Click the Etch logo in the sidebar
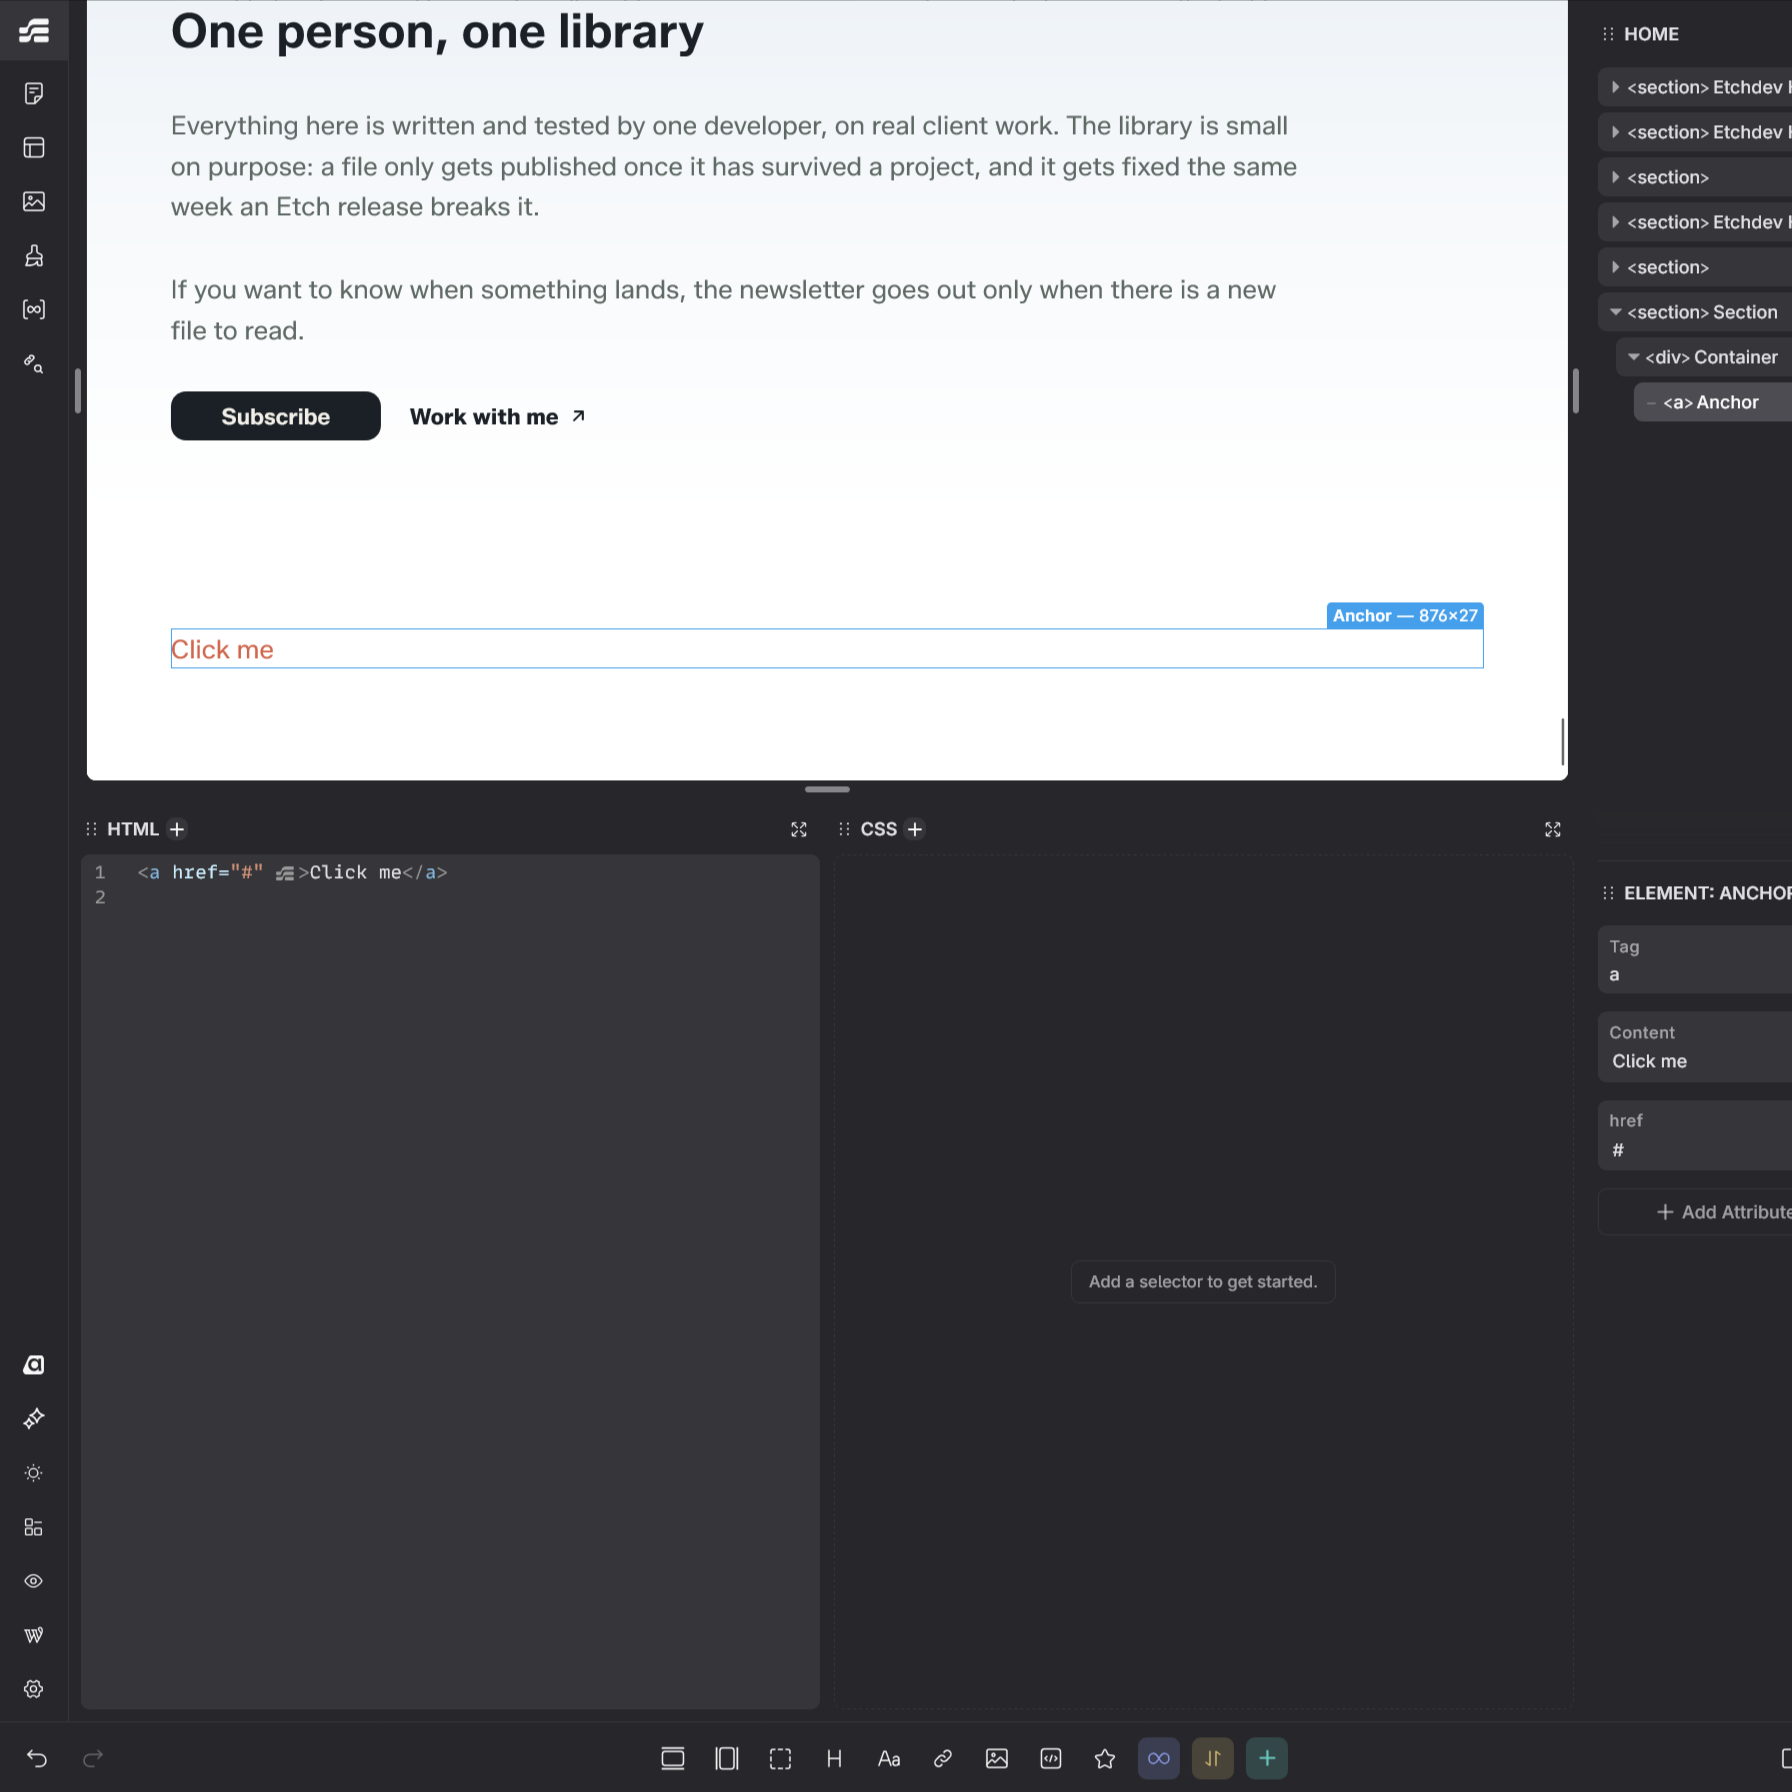 (x=34, y=32)
